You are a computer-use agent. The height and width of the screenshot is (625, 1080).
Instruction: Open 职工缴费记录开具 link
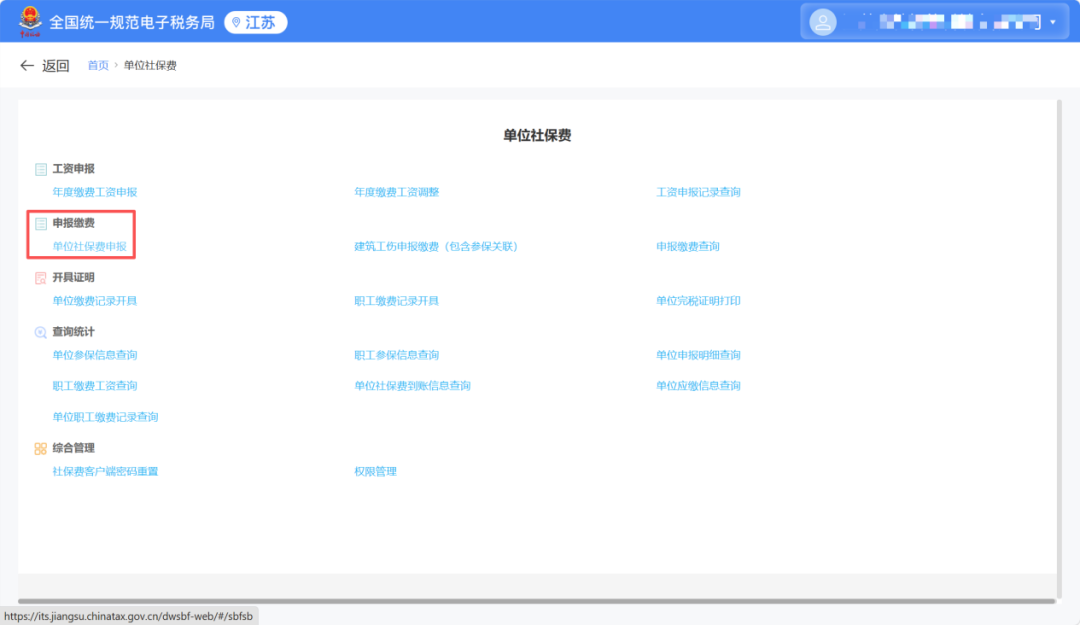397,301
